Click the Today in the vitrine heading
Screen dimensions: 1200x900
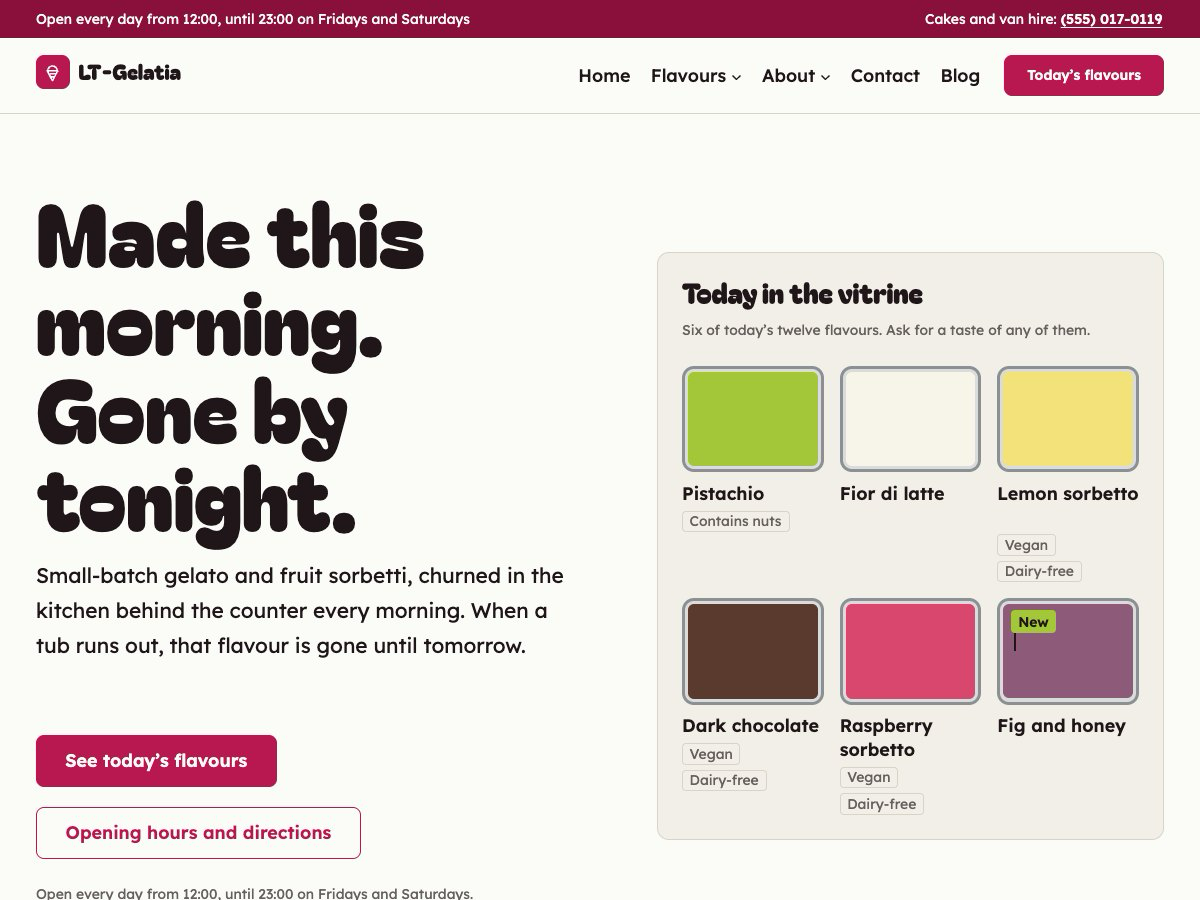802,294
